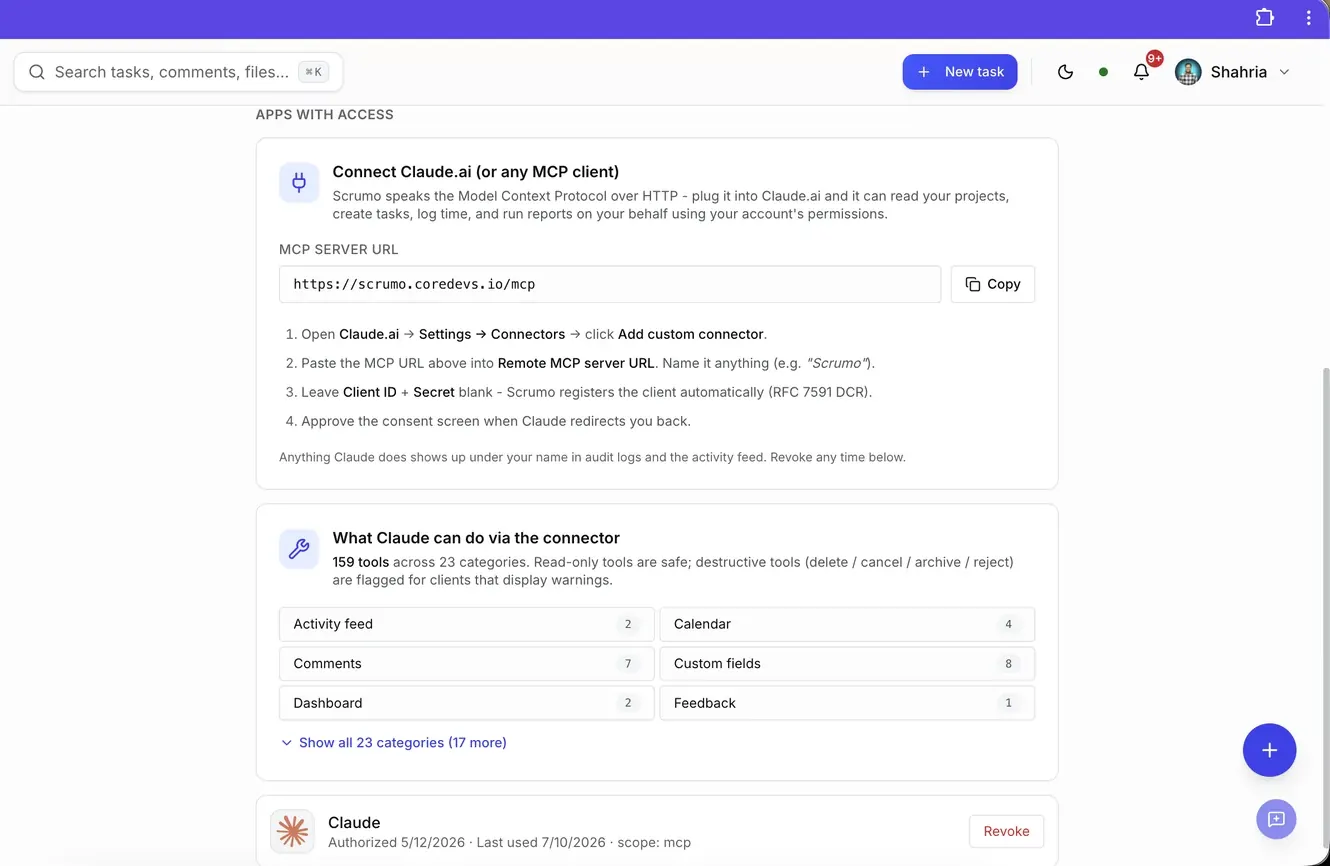1330x866 pixels.
Task: Click the New task button
Action: pyautogui.click(x=960, y=72)
